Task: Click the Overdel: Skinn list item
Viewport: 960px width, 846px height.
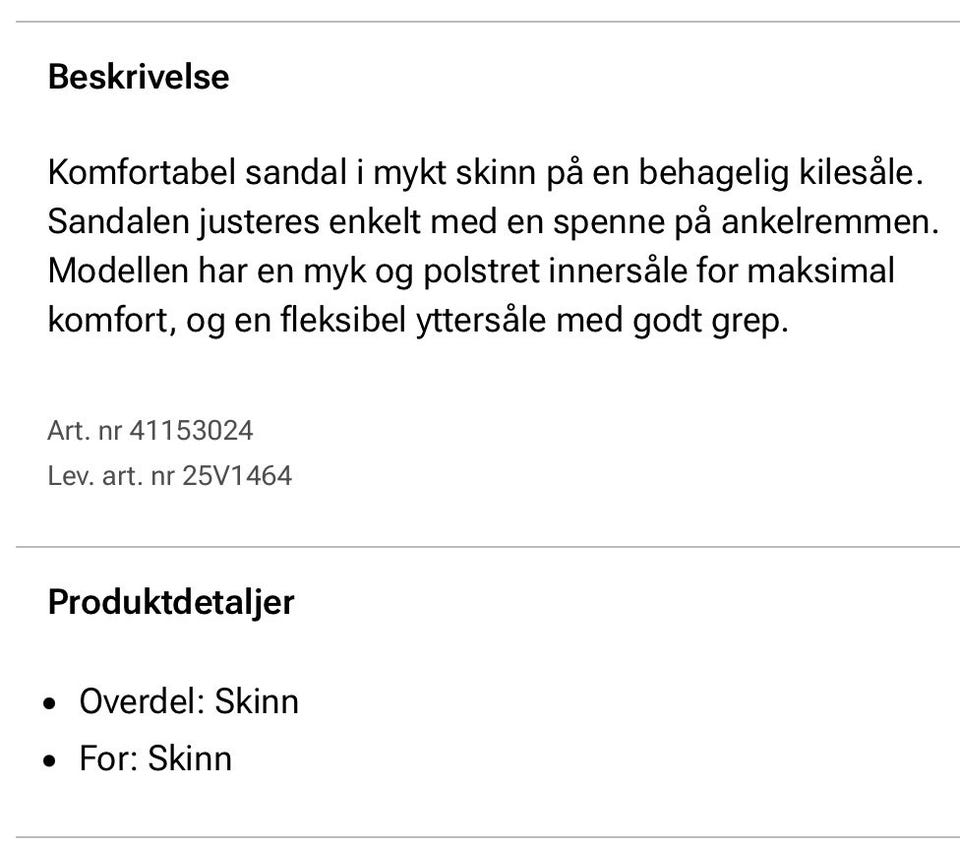Action: 188,701
